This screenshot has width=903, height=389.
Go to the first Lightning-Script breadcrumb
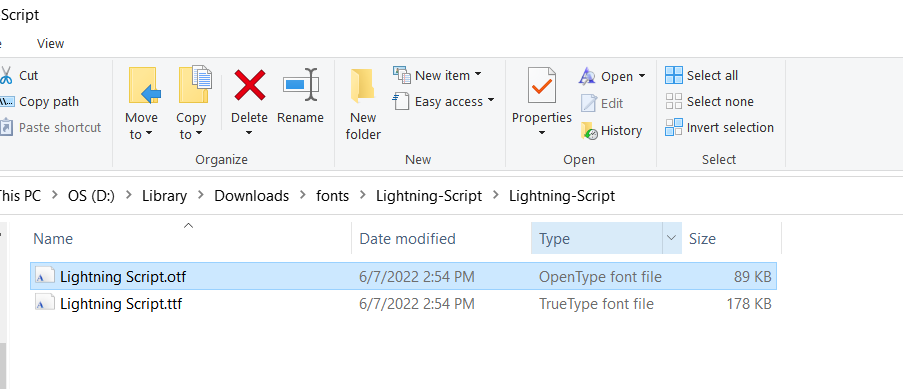tap(429, 196)
